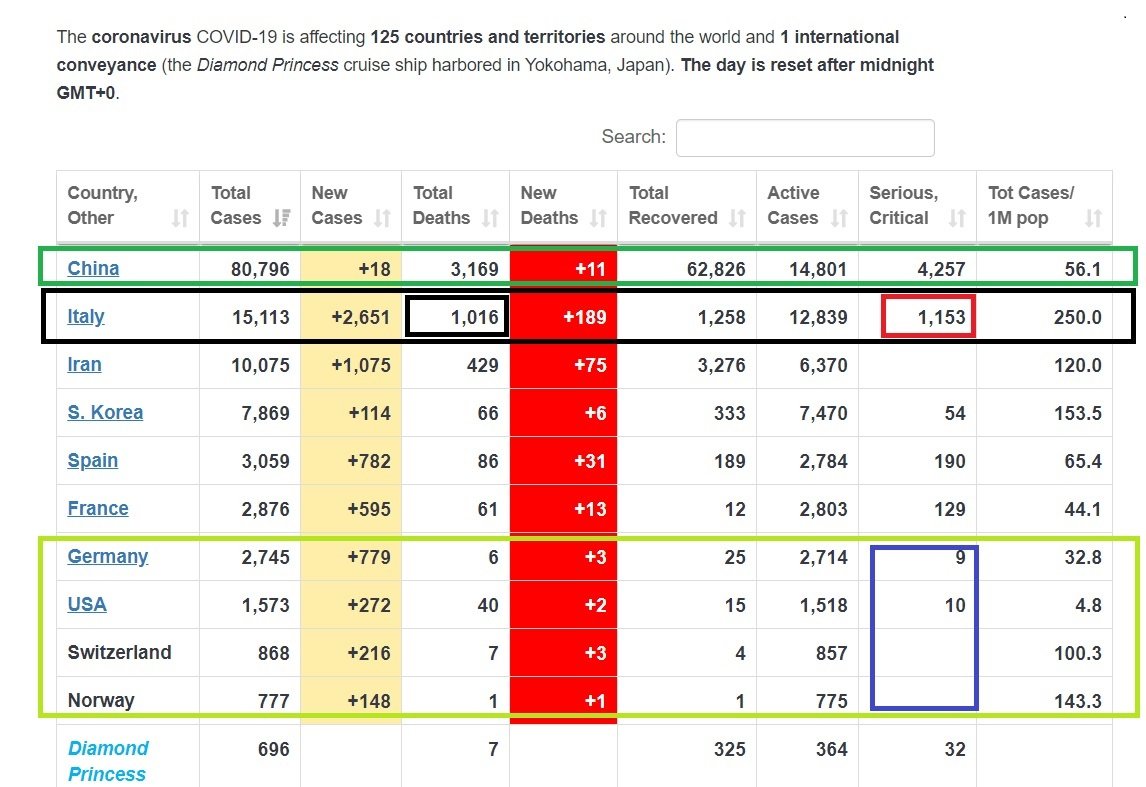This screenshot has width=1146, height=787.
Task: Sort by New Cases using arrow icon
Action: [x=382, y=218]
